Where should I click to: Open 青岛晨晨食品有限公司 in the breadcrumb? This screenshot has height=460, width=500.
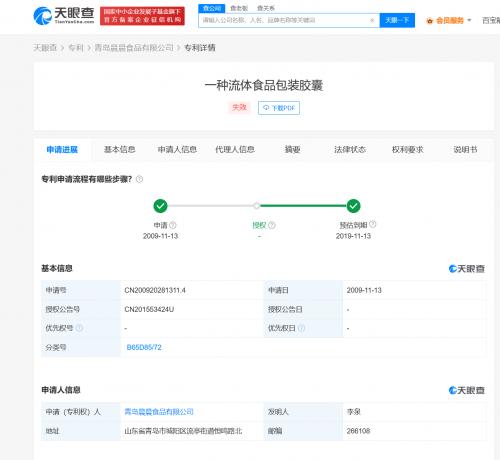pyautogui.click(x=134, y=48)
